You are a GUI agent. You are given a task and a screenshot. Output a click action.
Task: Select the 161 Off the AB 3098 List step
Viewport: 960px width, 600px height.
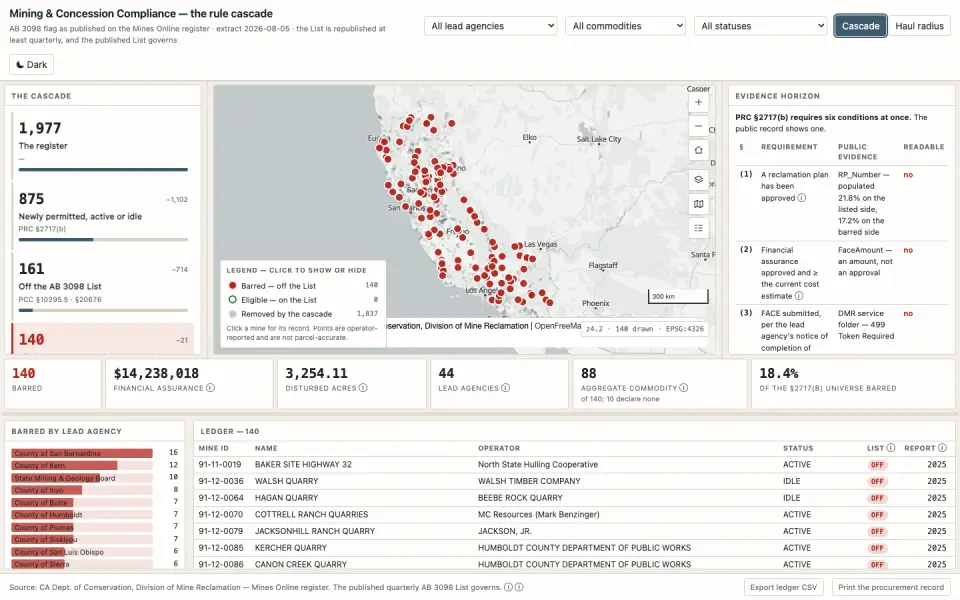pos(103,285)
